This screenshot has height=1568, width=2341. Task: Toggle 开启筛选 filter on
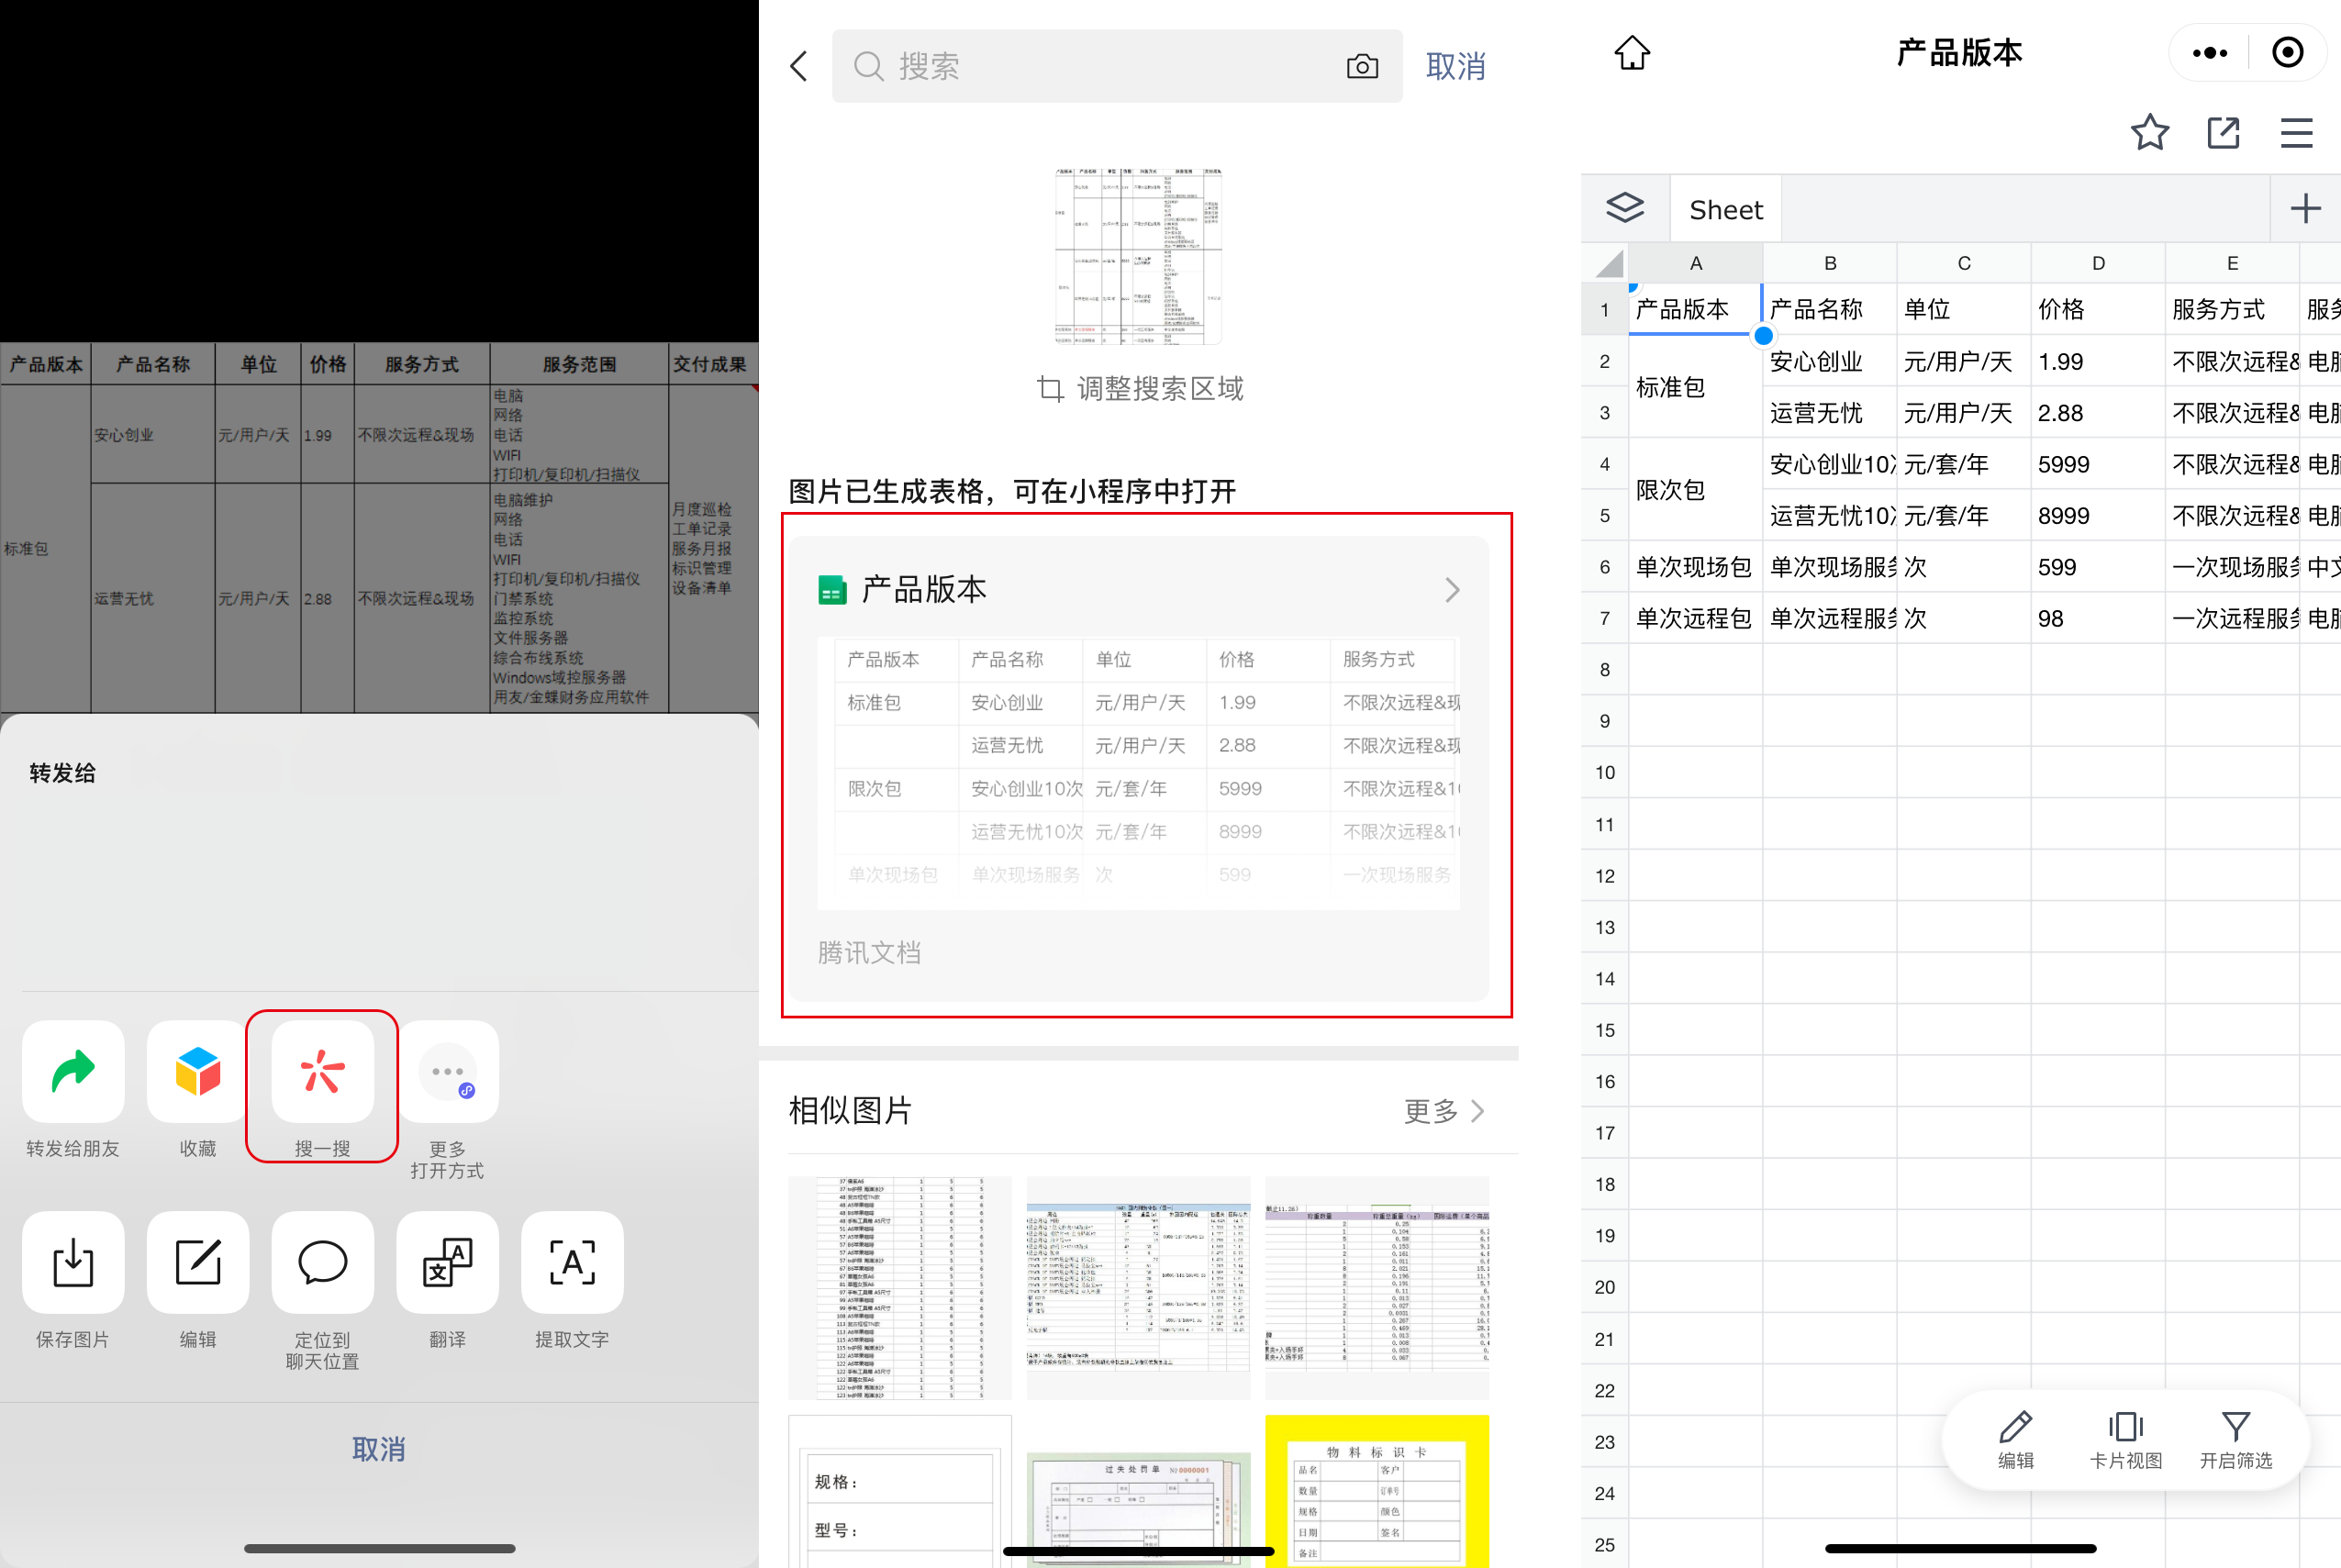[2236, 1439]
